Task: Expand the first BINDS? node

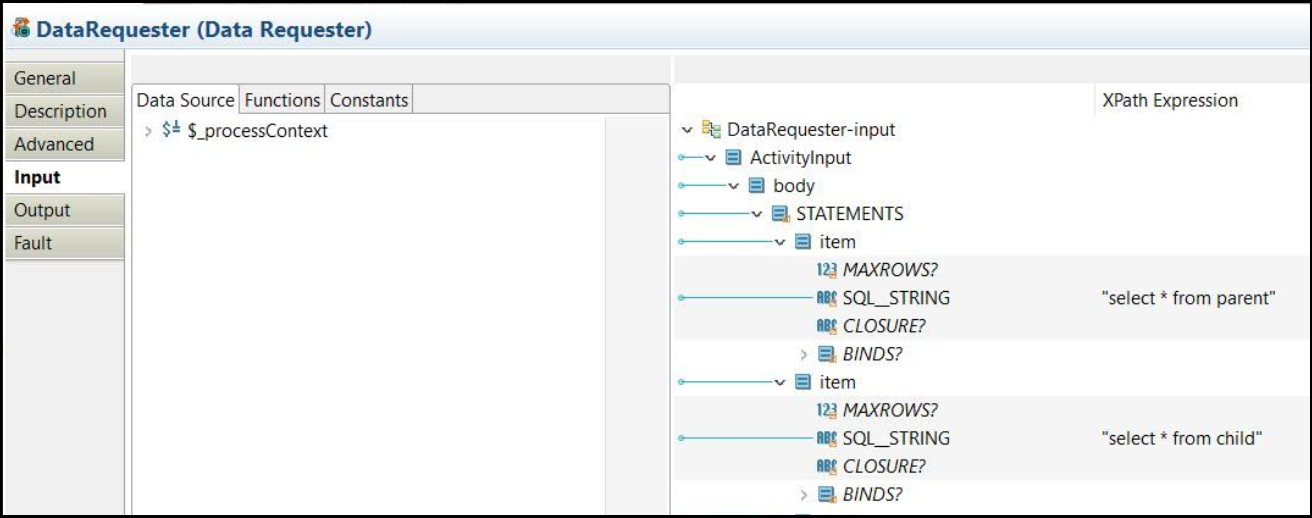Action: pos(804,354)
